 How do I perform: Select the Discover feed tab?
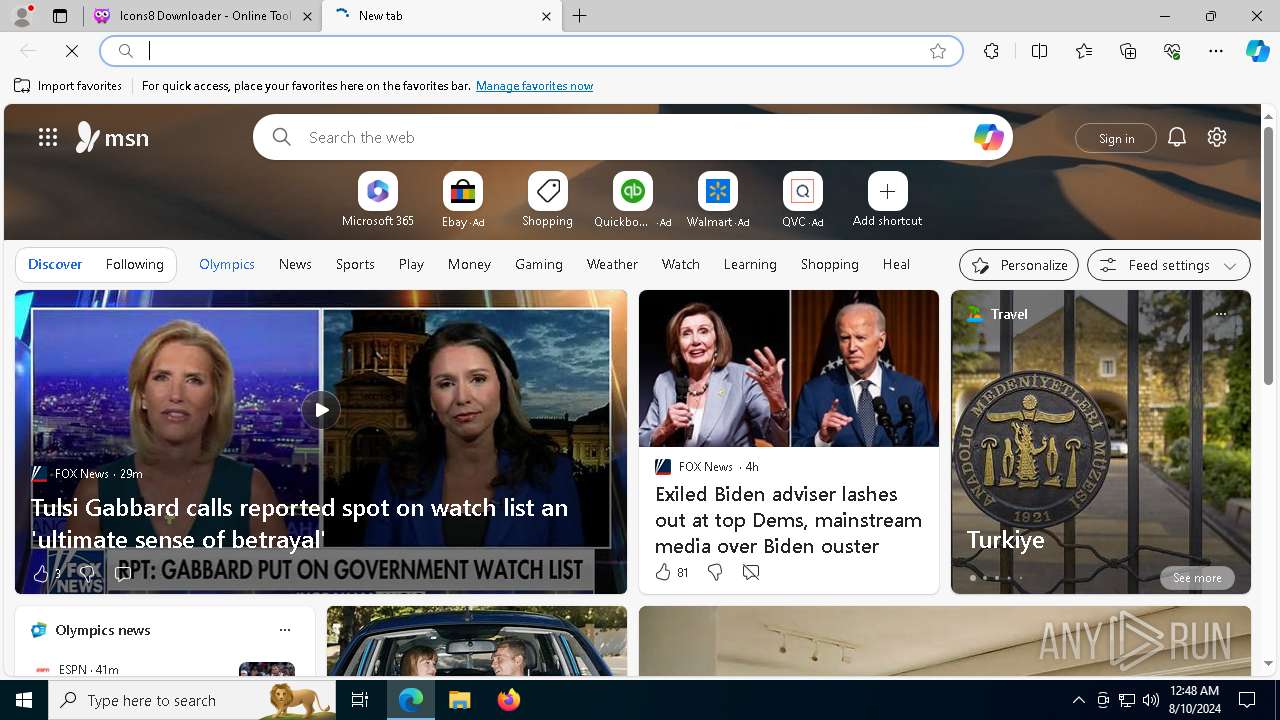pyautogui.click(x=55, y=264)
